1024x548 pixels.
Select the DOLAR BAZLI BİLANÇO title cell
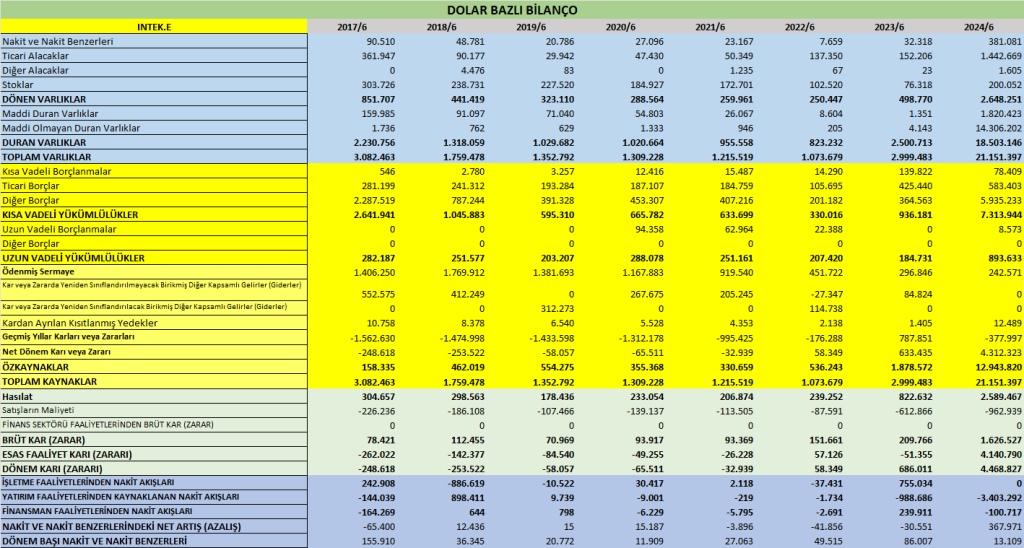(512, 10)
